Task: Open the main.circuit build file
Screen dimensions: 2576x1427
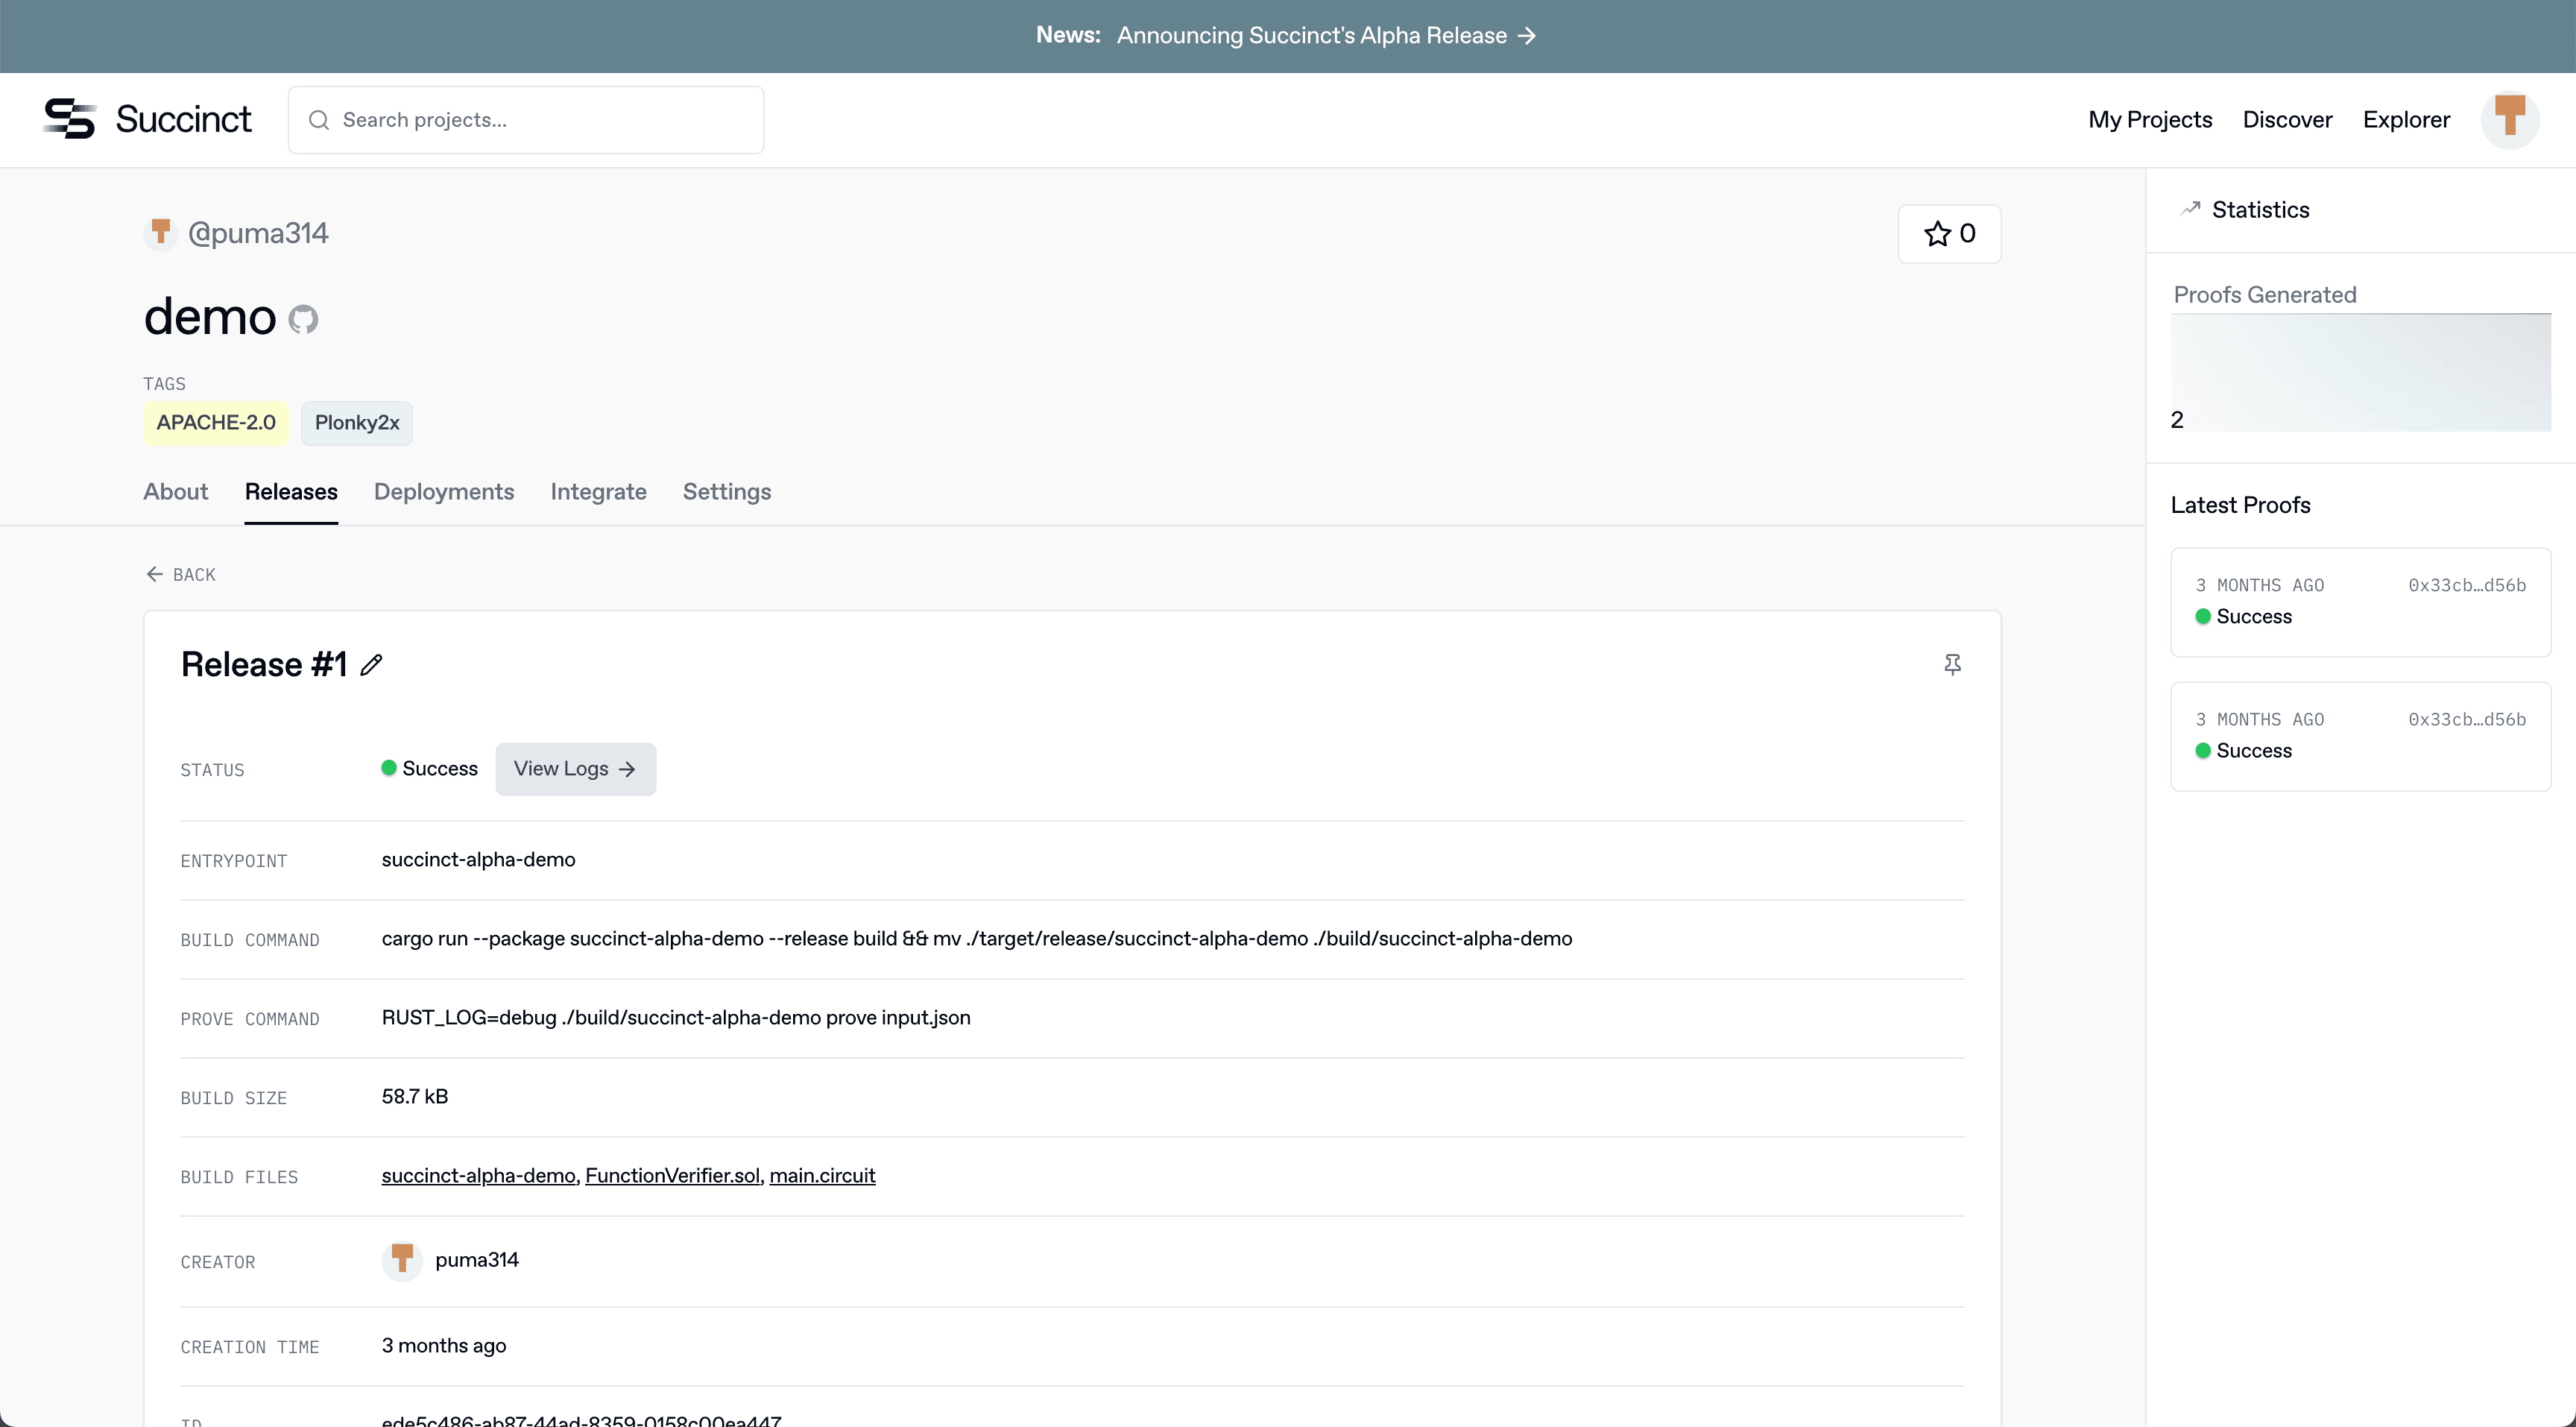Action: pos(822,1176)
